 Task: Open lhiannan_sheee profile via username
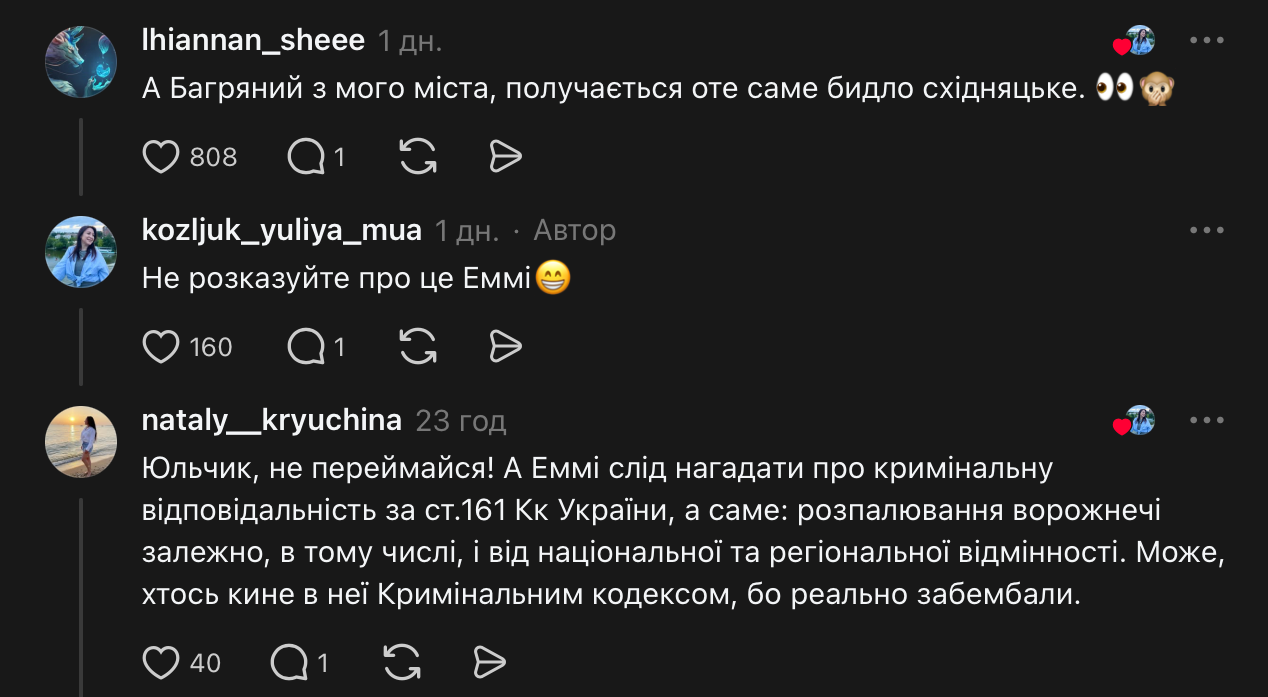[254, 41]
